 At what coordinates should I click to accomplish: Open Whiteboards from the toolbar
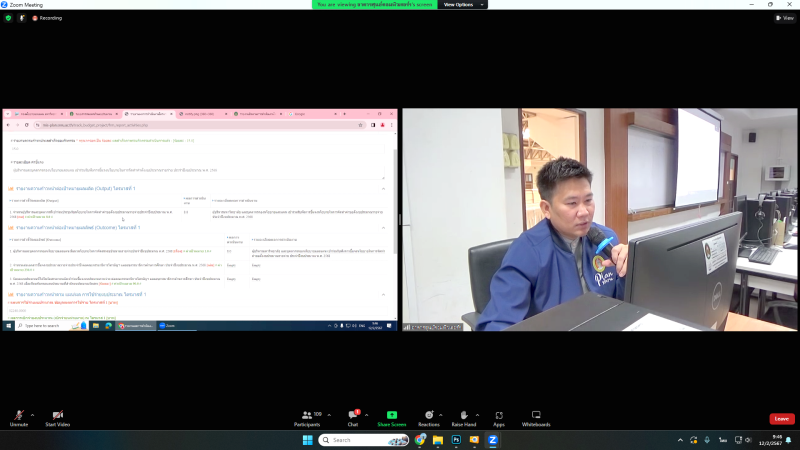point(536,416)
